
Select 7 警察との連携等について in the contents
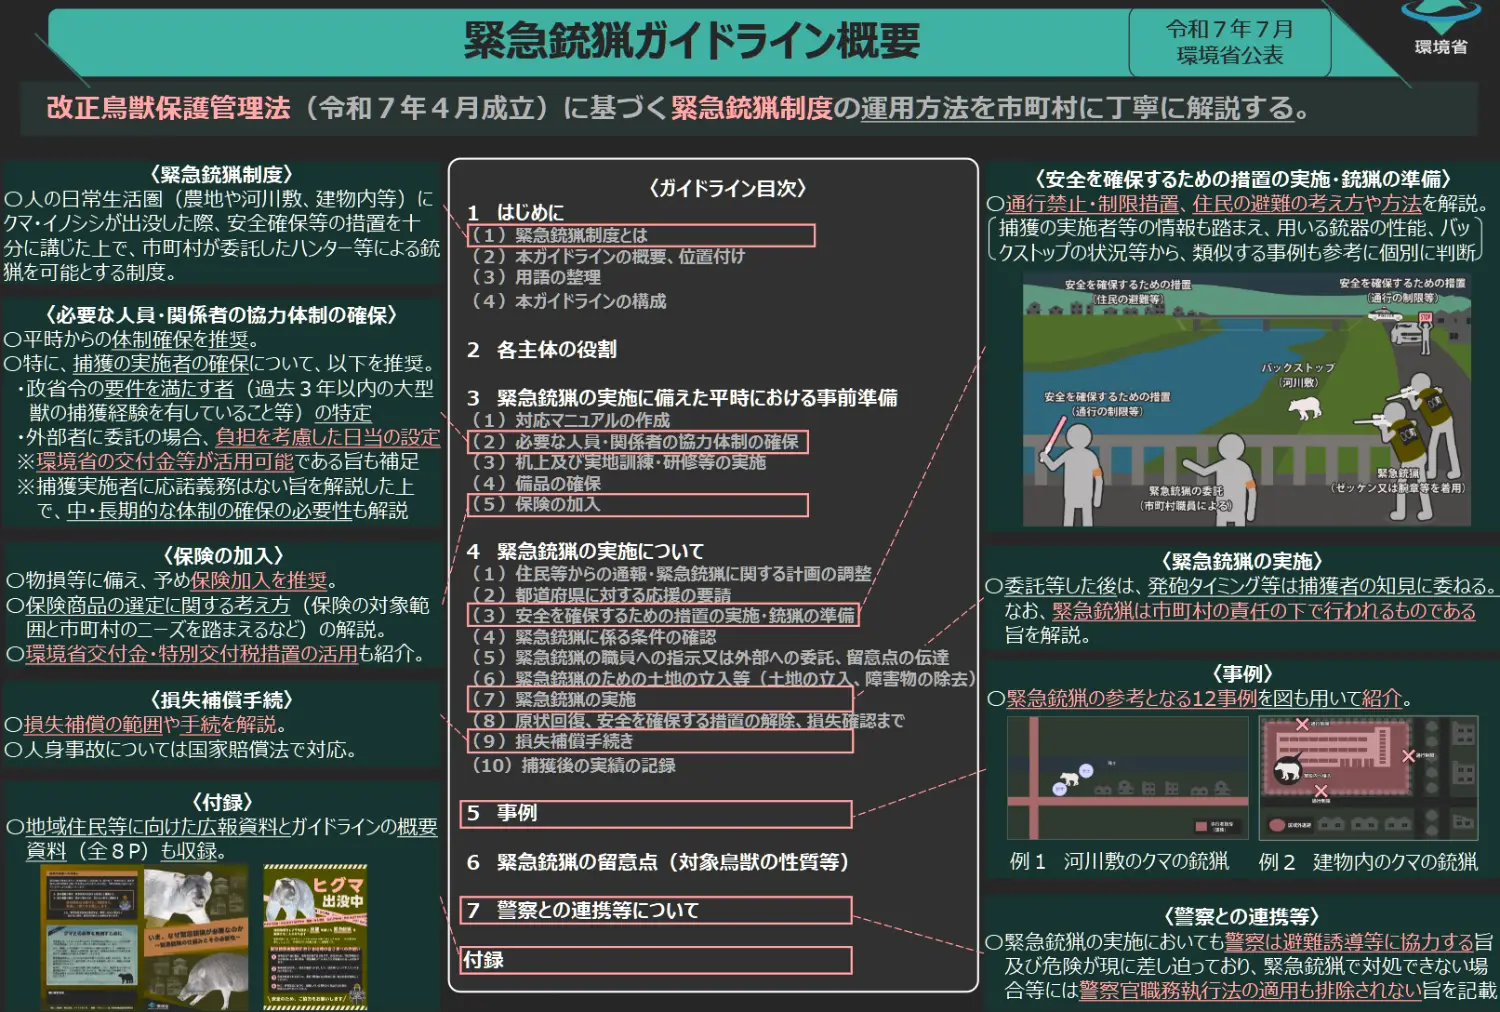tap(655, 911)
